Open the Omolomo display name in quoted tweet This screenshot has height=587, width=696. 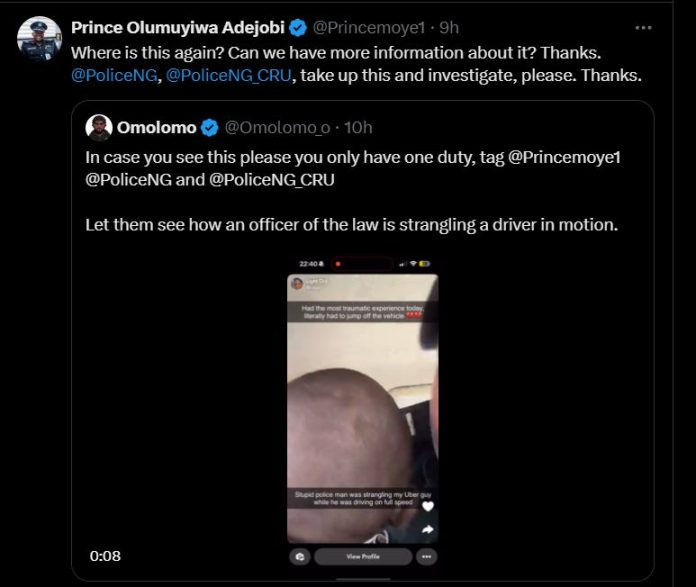(x=157, y=127)
